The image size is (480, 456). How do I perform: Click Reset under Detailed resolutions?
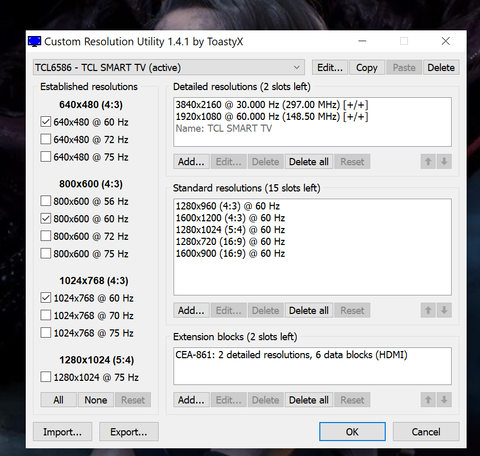(x=352, y=162)
